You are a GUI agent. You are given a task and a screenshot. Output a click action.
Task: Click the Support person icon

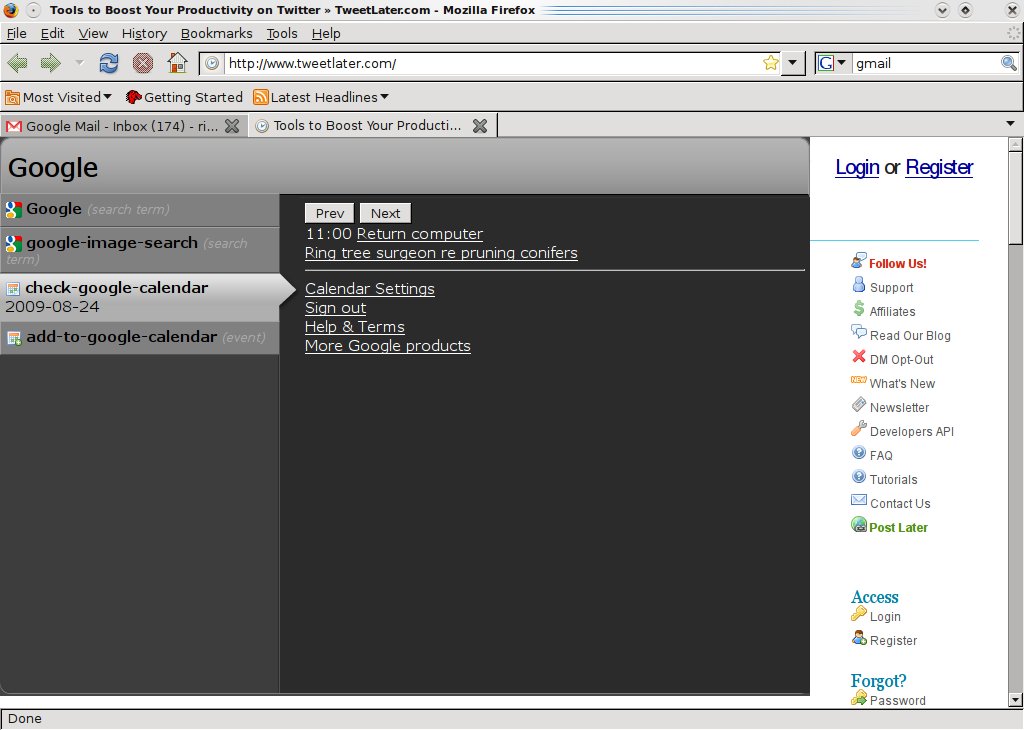click(859, 285)
